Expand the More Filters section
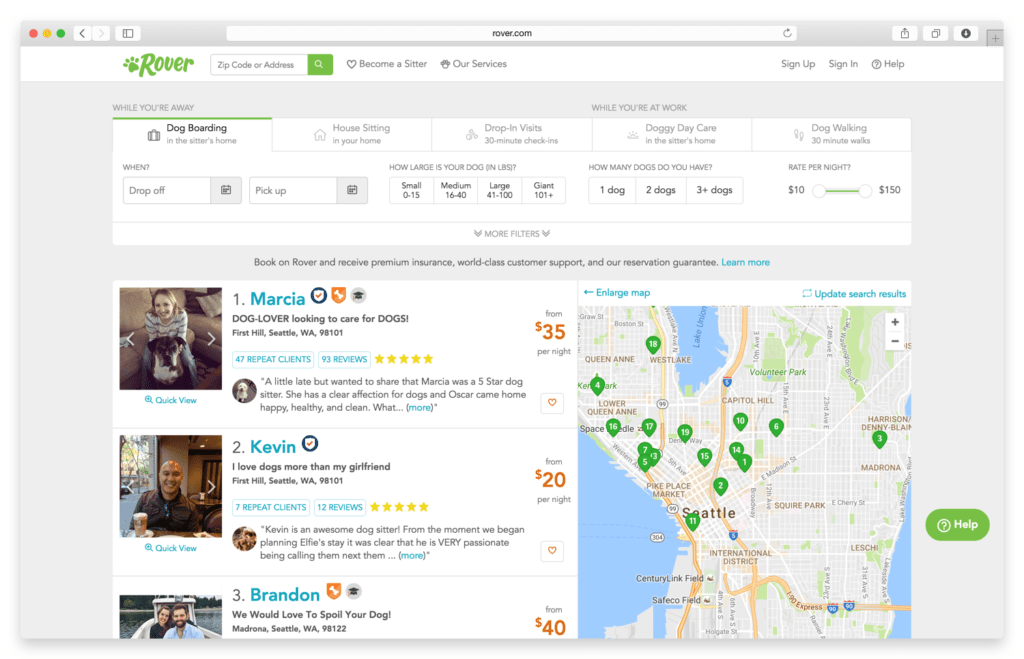Viewport: 1024px width, 659px height. (x=512, y=234)
